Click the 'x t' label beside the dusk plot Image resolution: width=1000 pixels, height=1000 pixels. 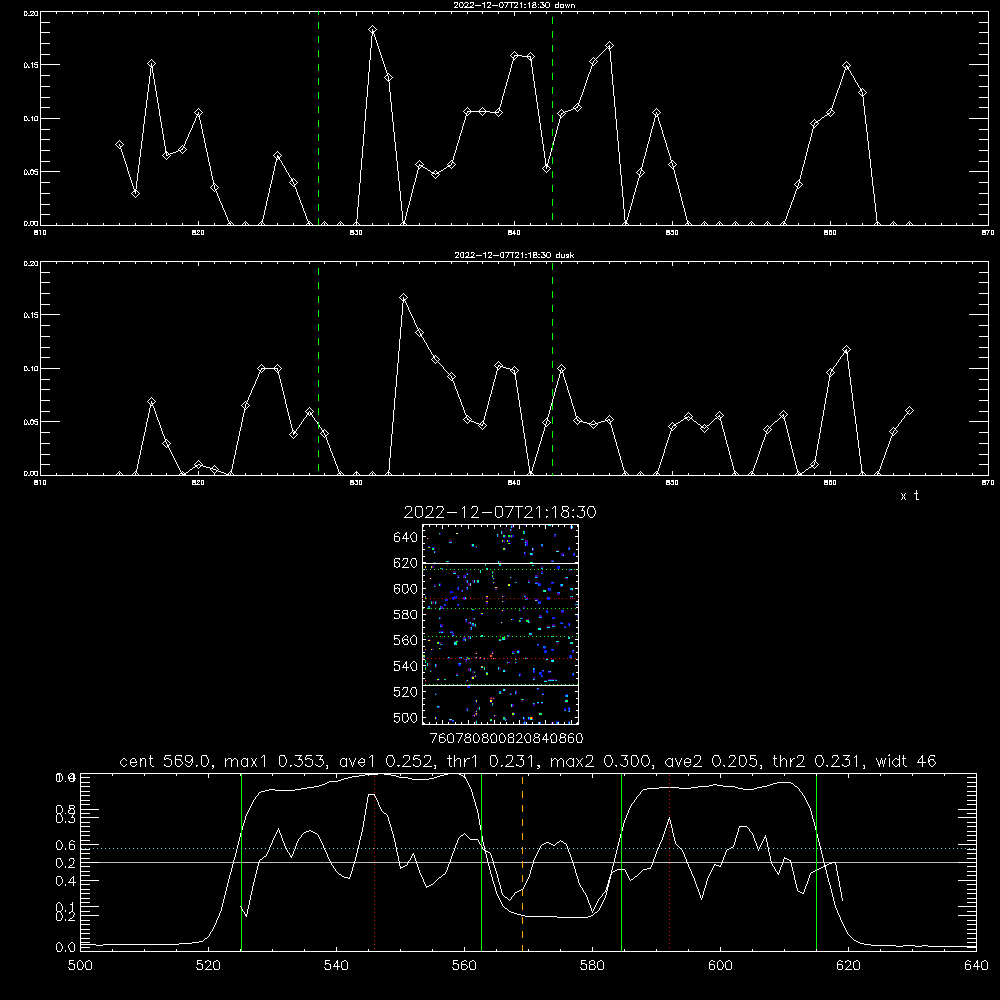click(x=909, y=496)
